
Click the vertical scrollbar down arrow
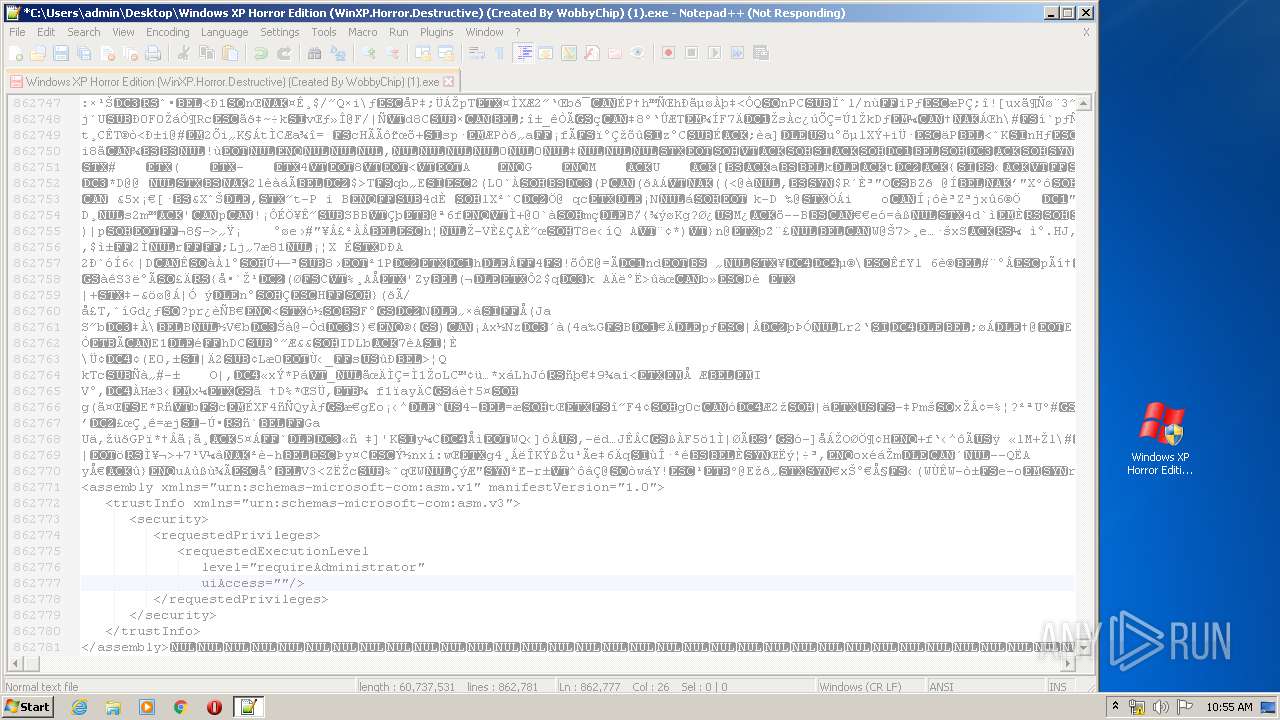click(1084, 646)
